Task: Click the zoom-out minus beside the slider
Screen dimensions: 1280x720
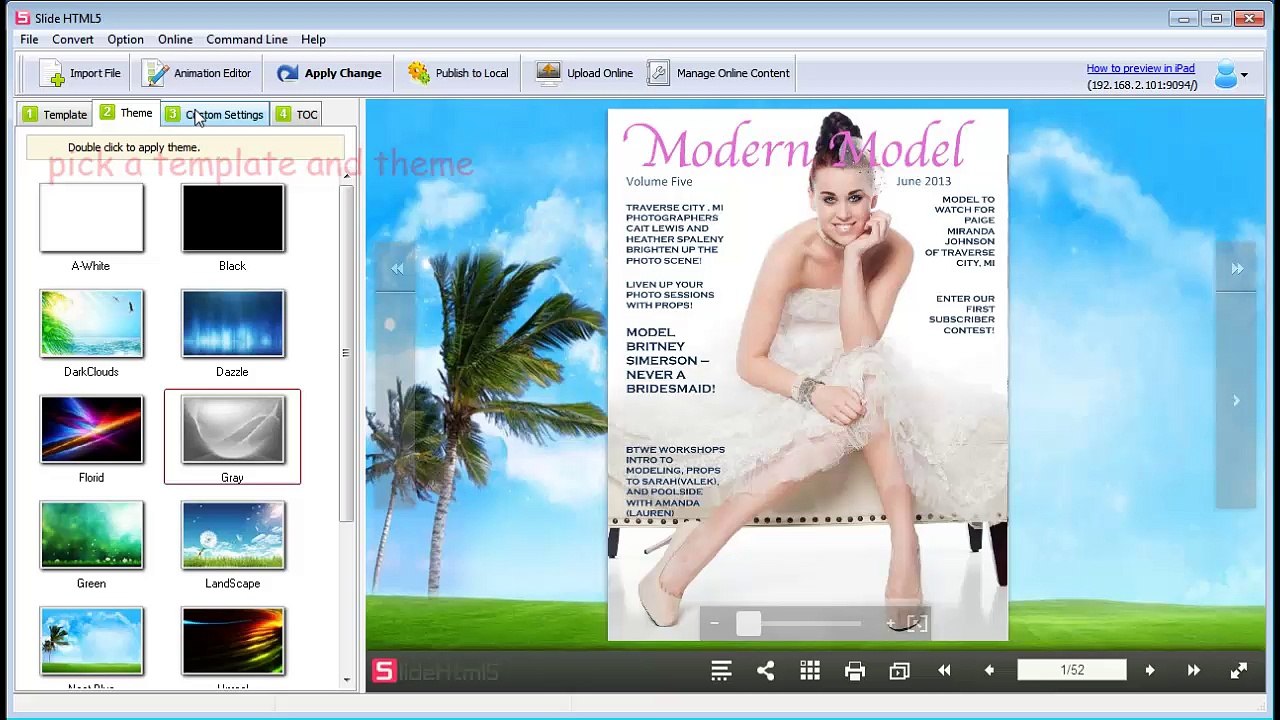Action: 714,624
